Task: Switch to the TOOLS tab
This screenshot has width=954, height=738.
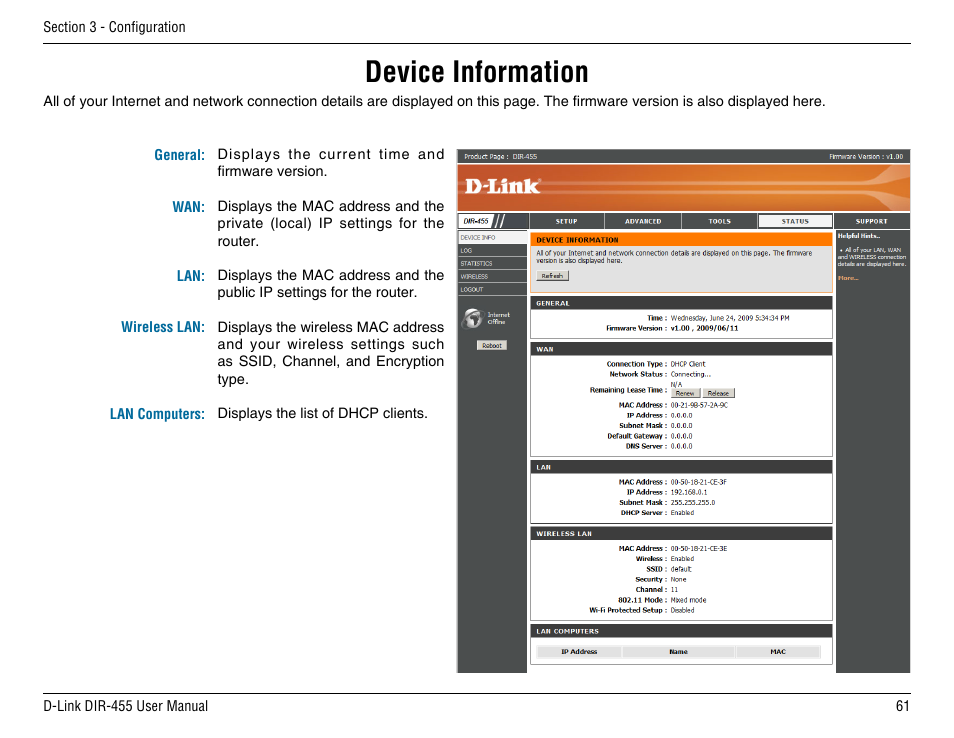Action: pos(719,221)
